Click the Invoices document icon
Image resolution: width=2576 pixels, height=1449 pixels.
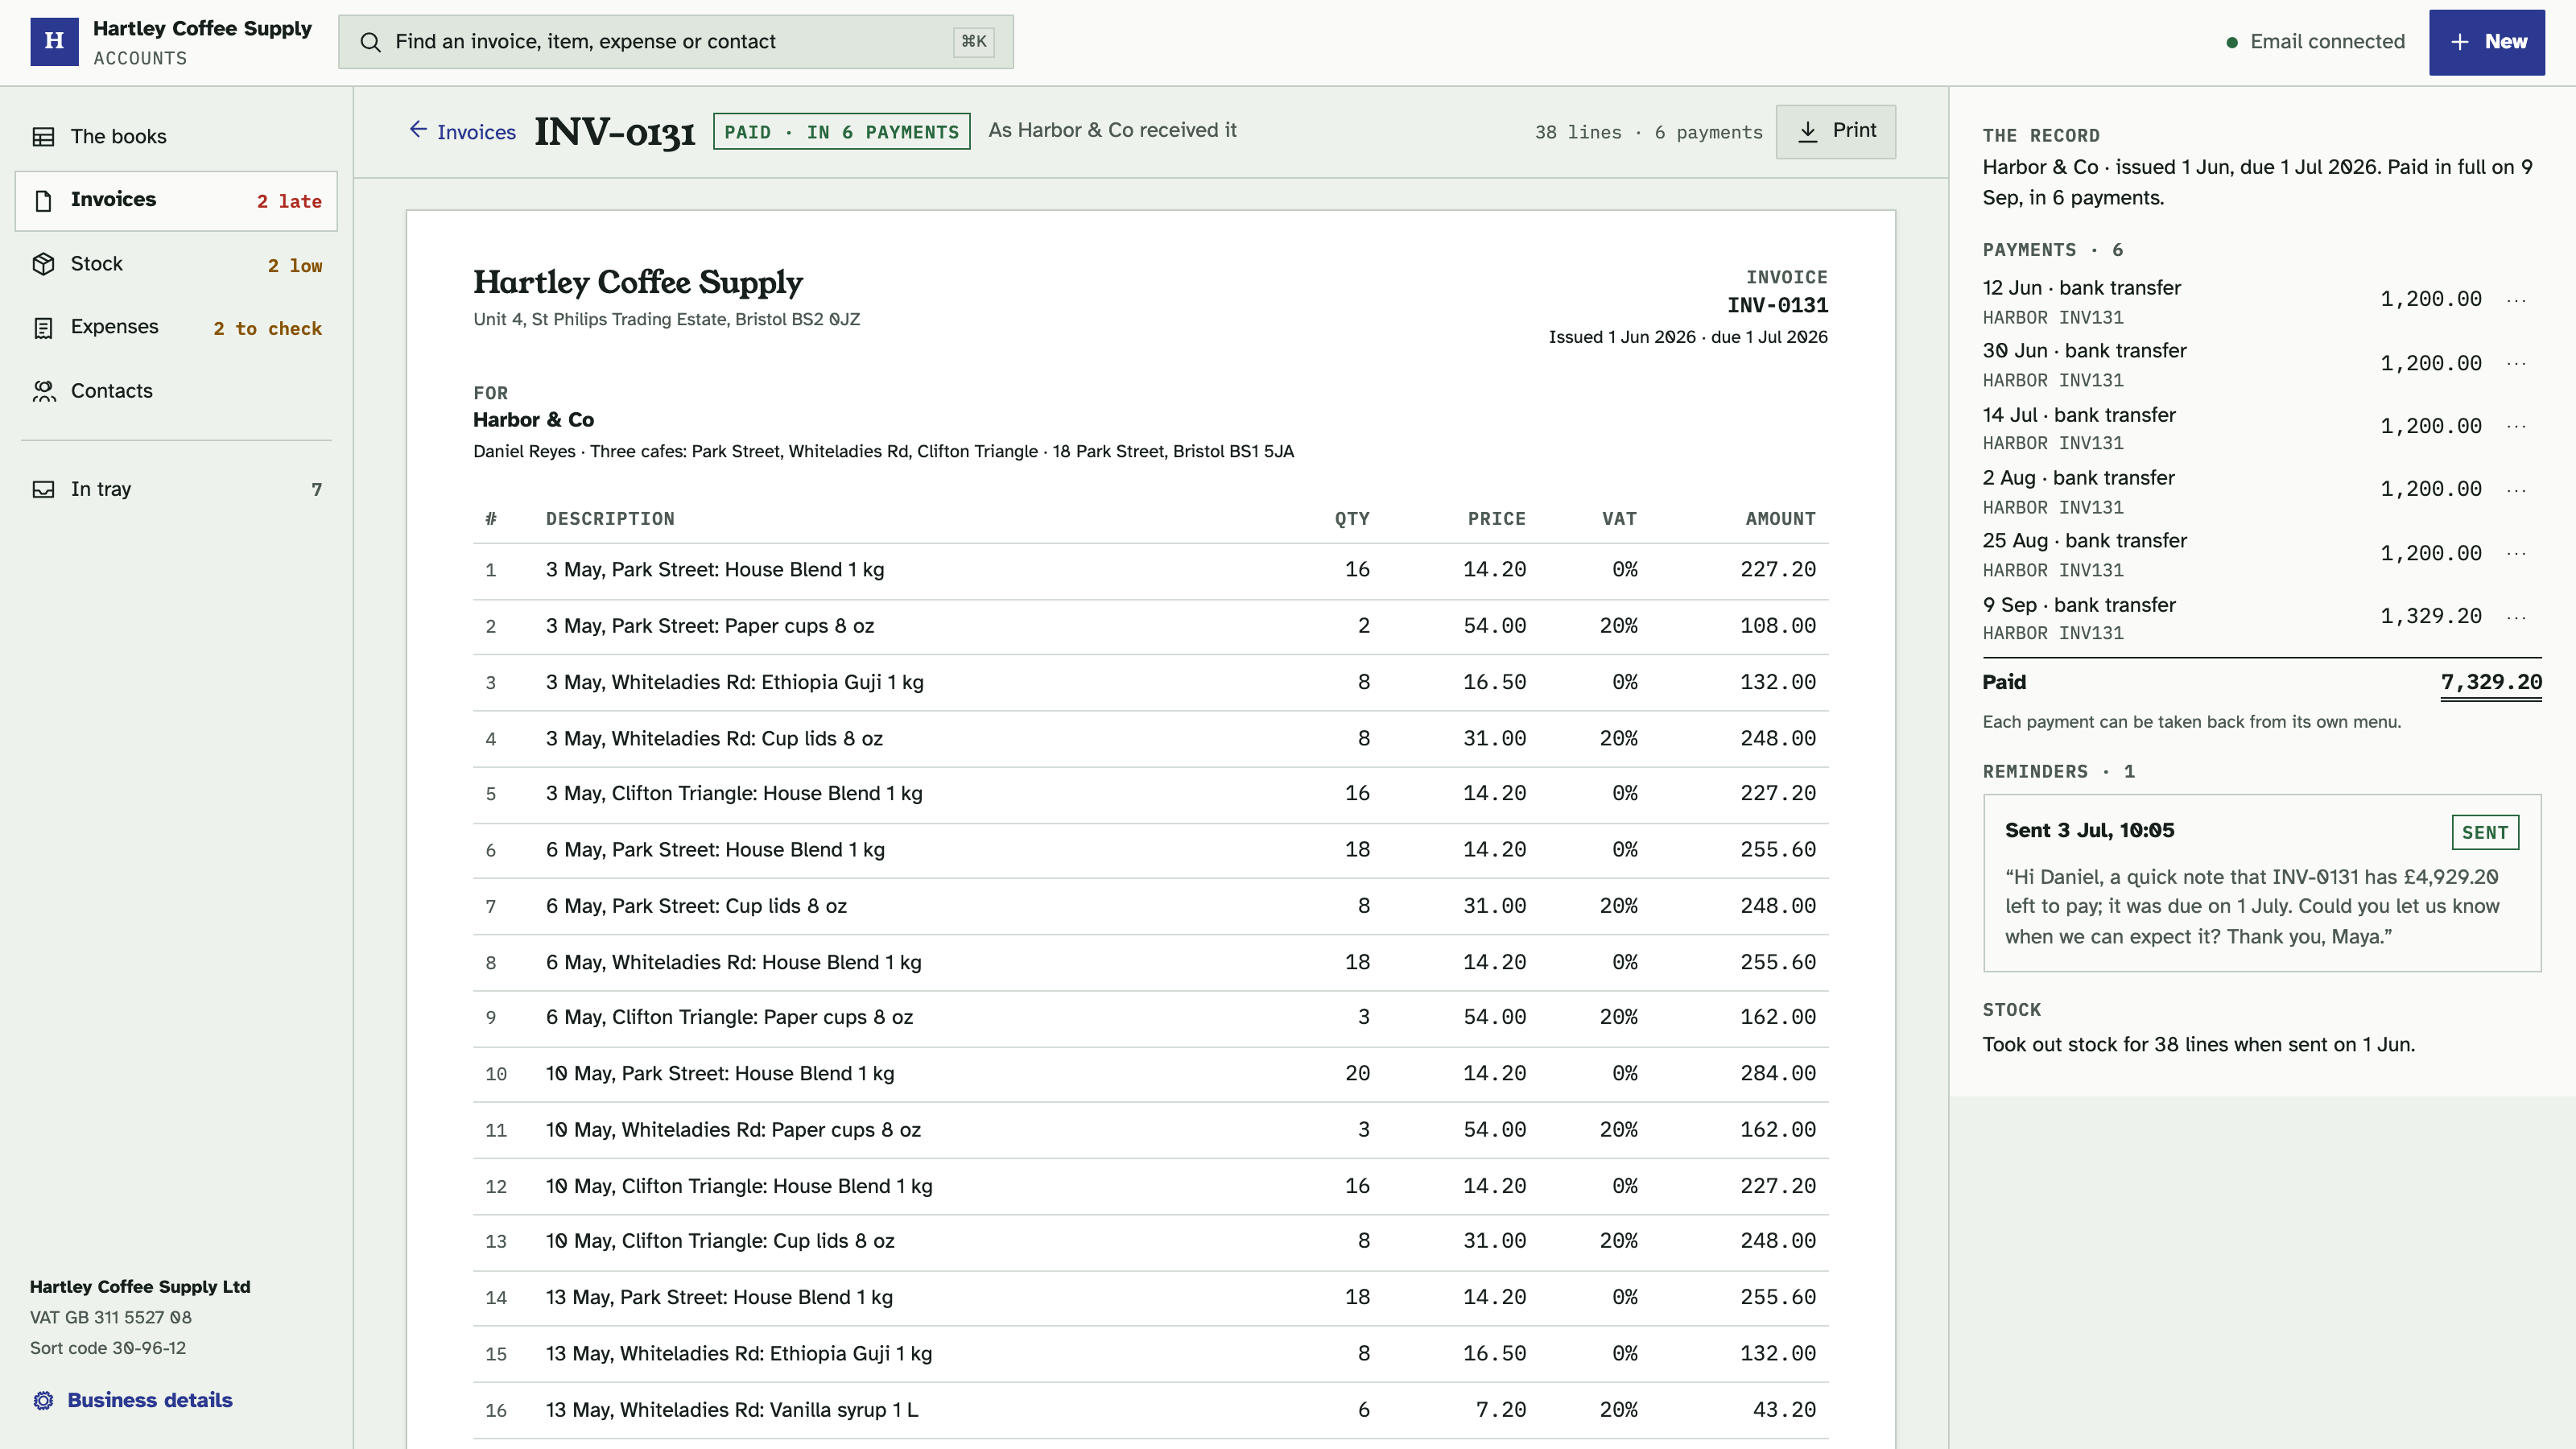(x=43, y=201)
